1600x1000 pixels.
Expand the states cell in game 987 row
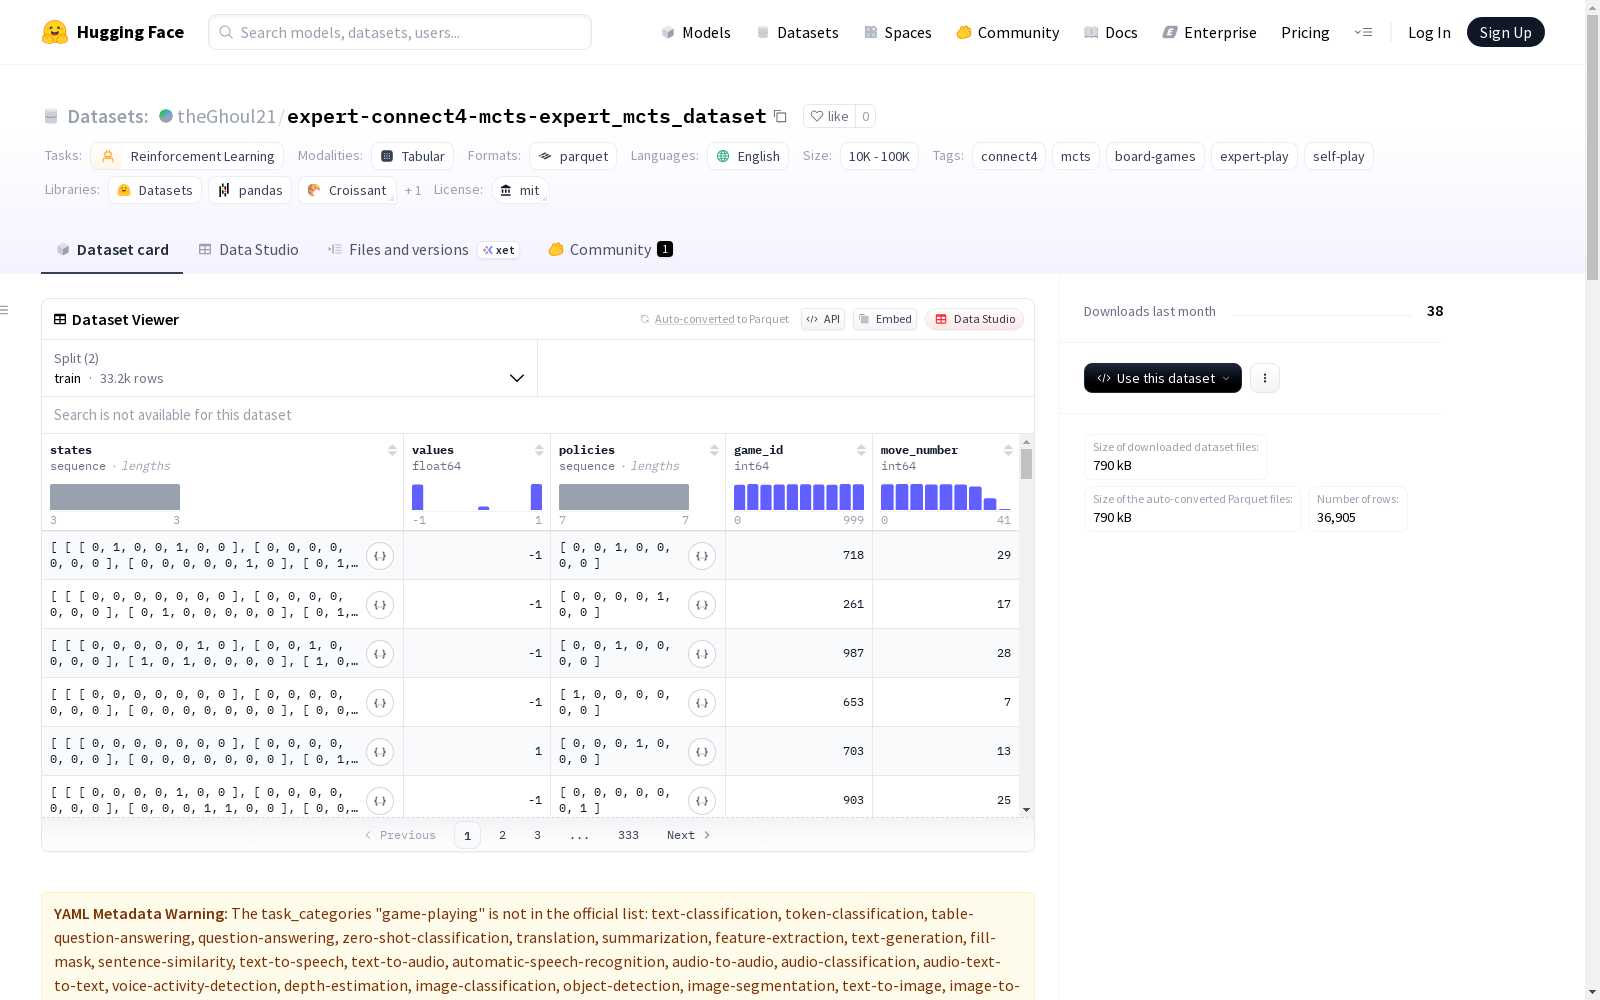380,654
